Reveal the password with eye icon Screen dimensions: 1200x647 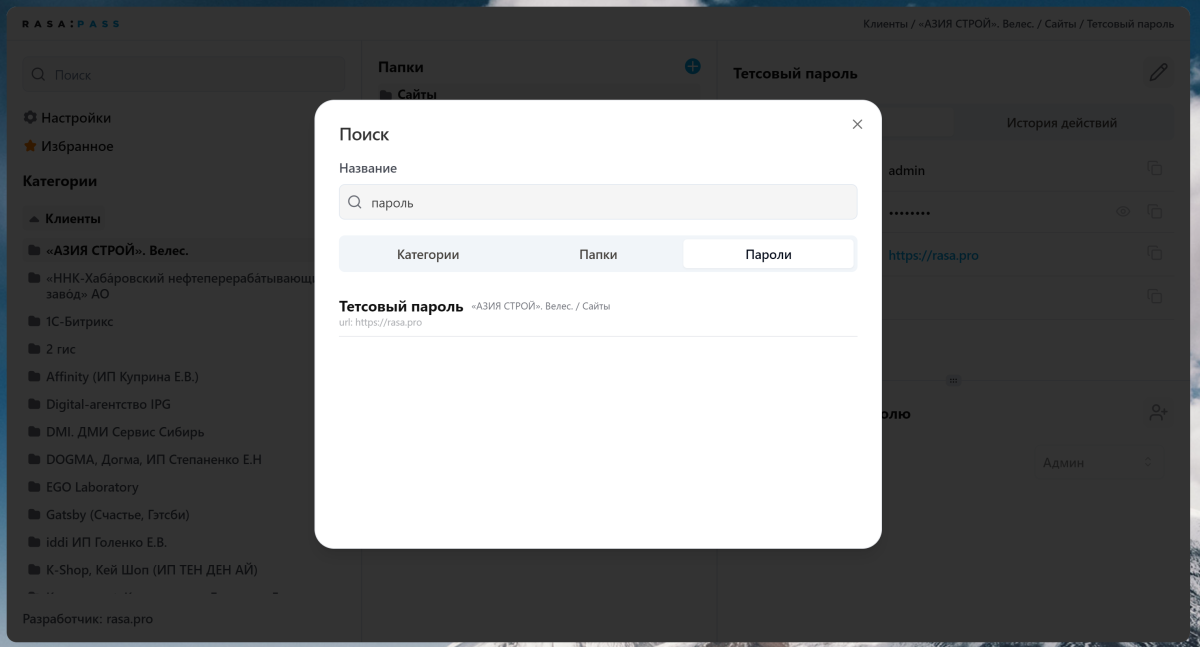[x=1123, y=212]
